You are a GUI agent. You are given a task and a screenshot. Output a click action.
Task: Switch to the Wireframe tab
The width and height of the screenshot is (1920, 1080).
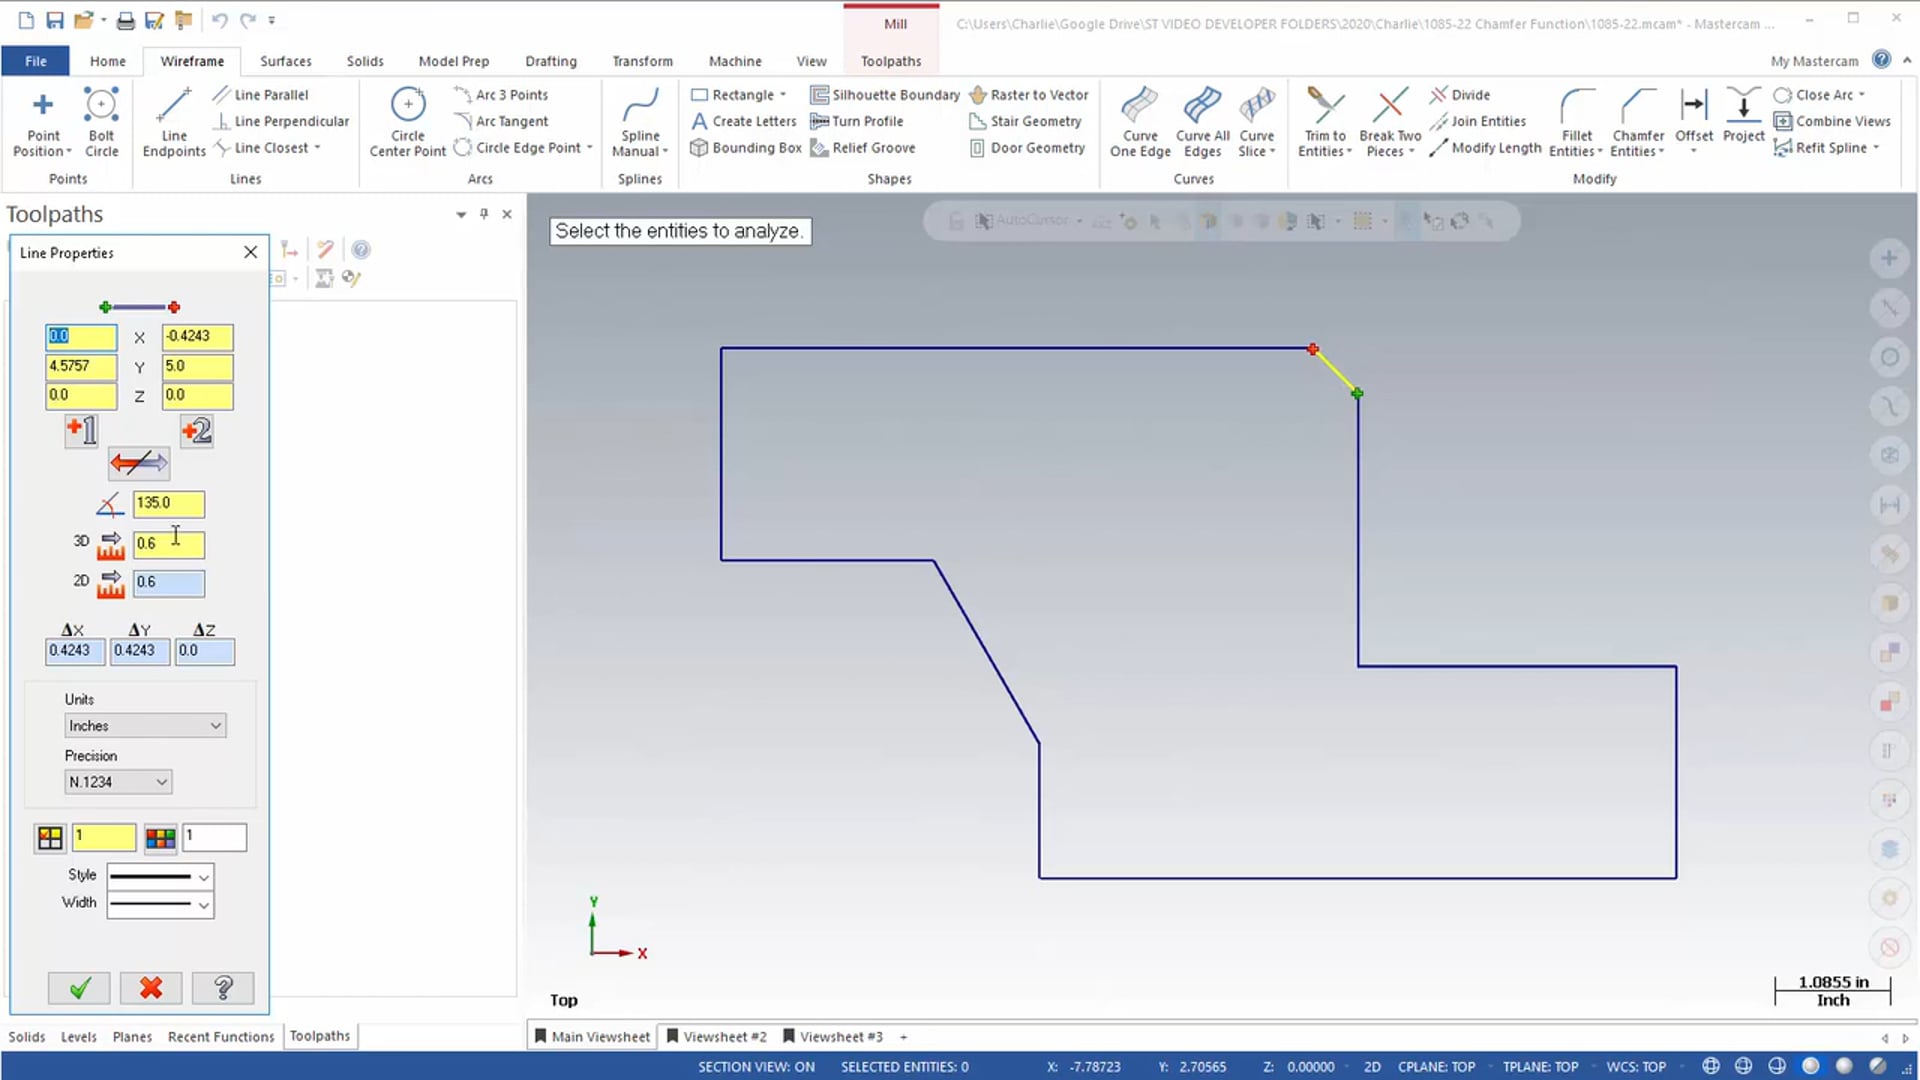click(191, 61)
